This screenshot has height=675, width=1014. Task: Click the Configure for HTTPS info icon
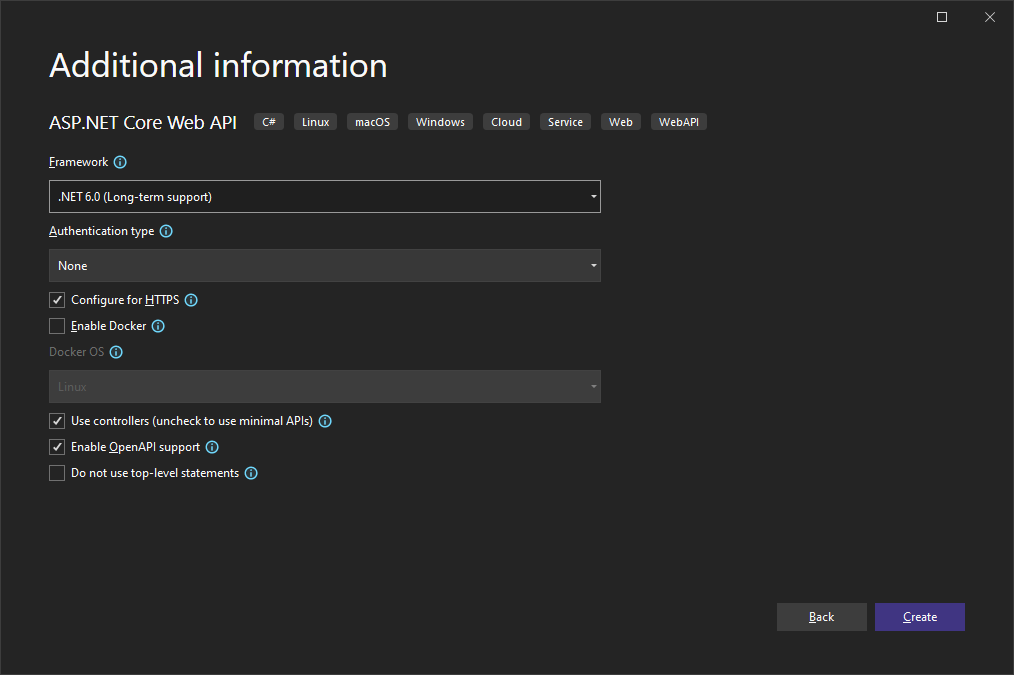pyautogui.click(x=191, y=299)
